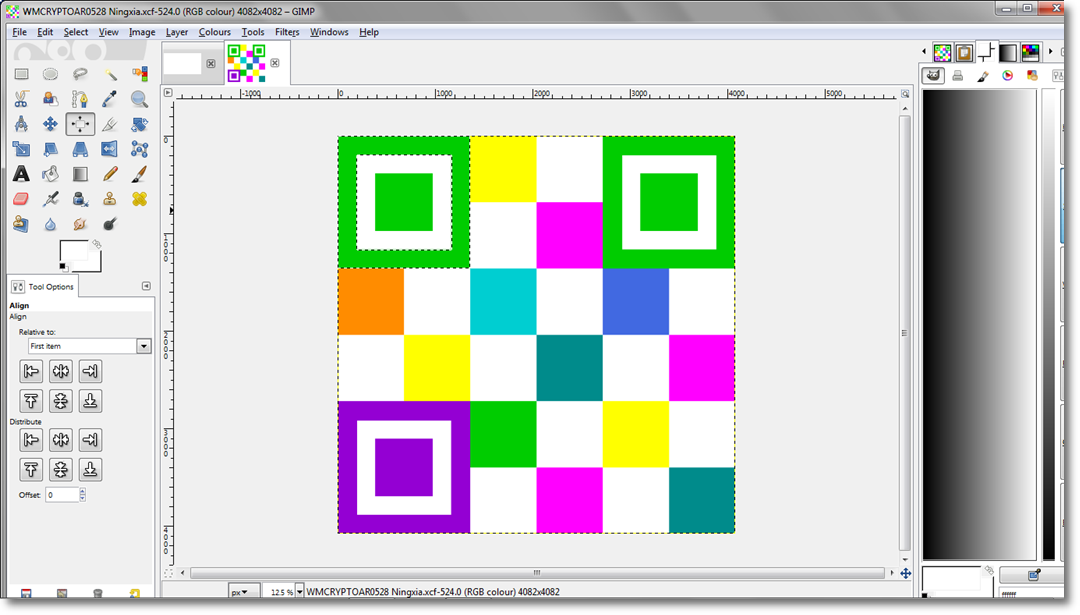Select the Scissors Select tool
This screenshot has width=1080, height=615.
pyautogui.click(x=21, y=99)
